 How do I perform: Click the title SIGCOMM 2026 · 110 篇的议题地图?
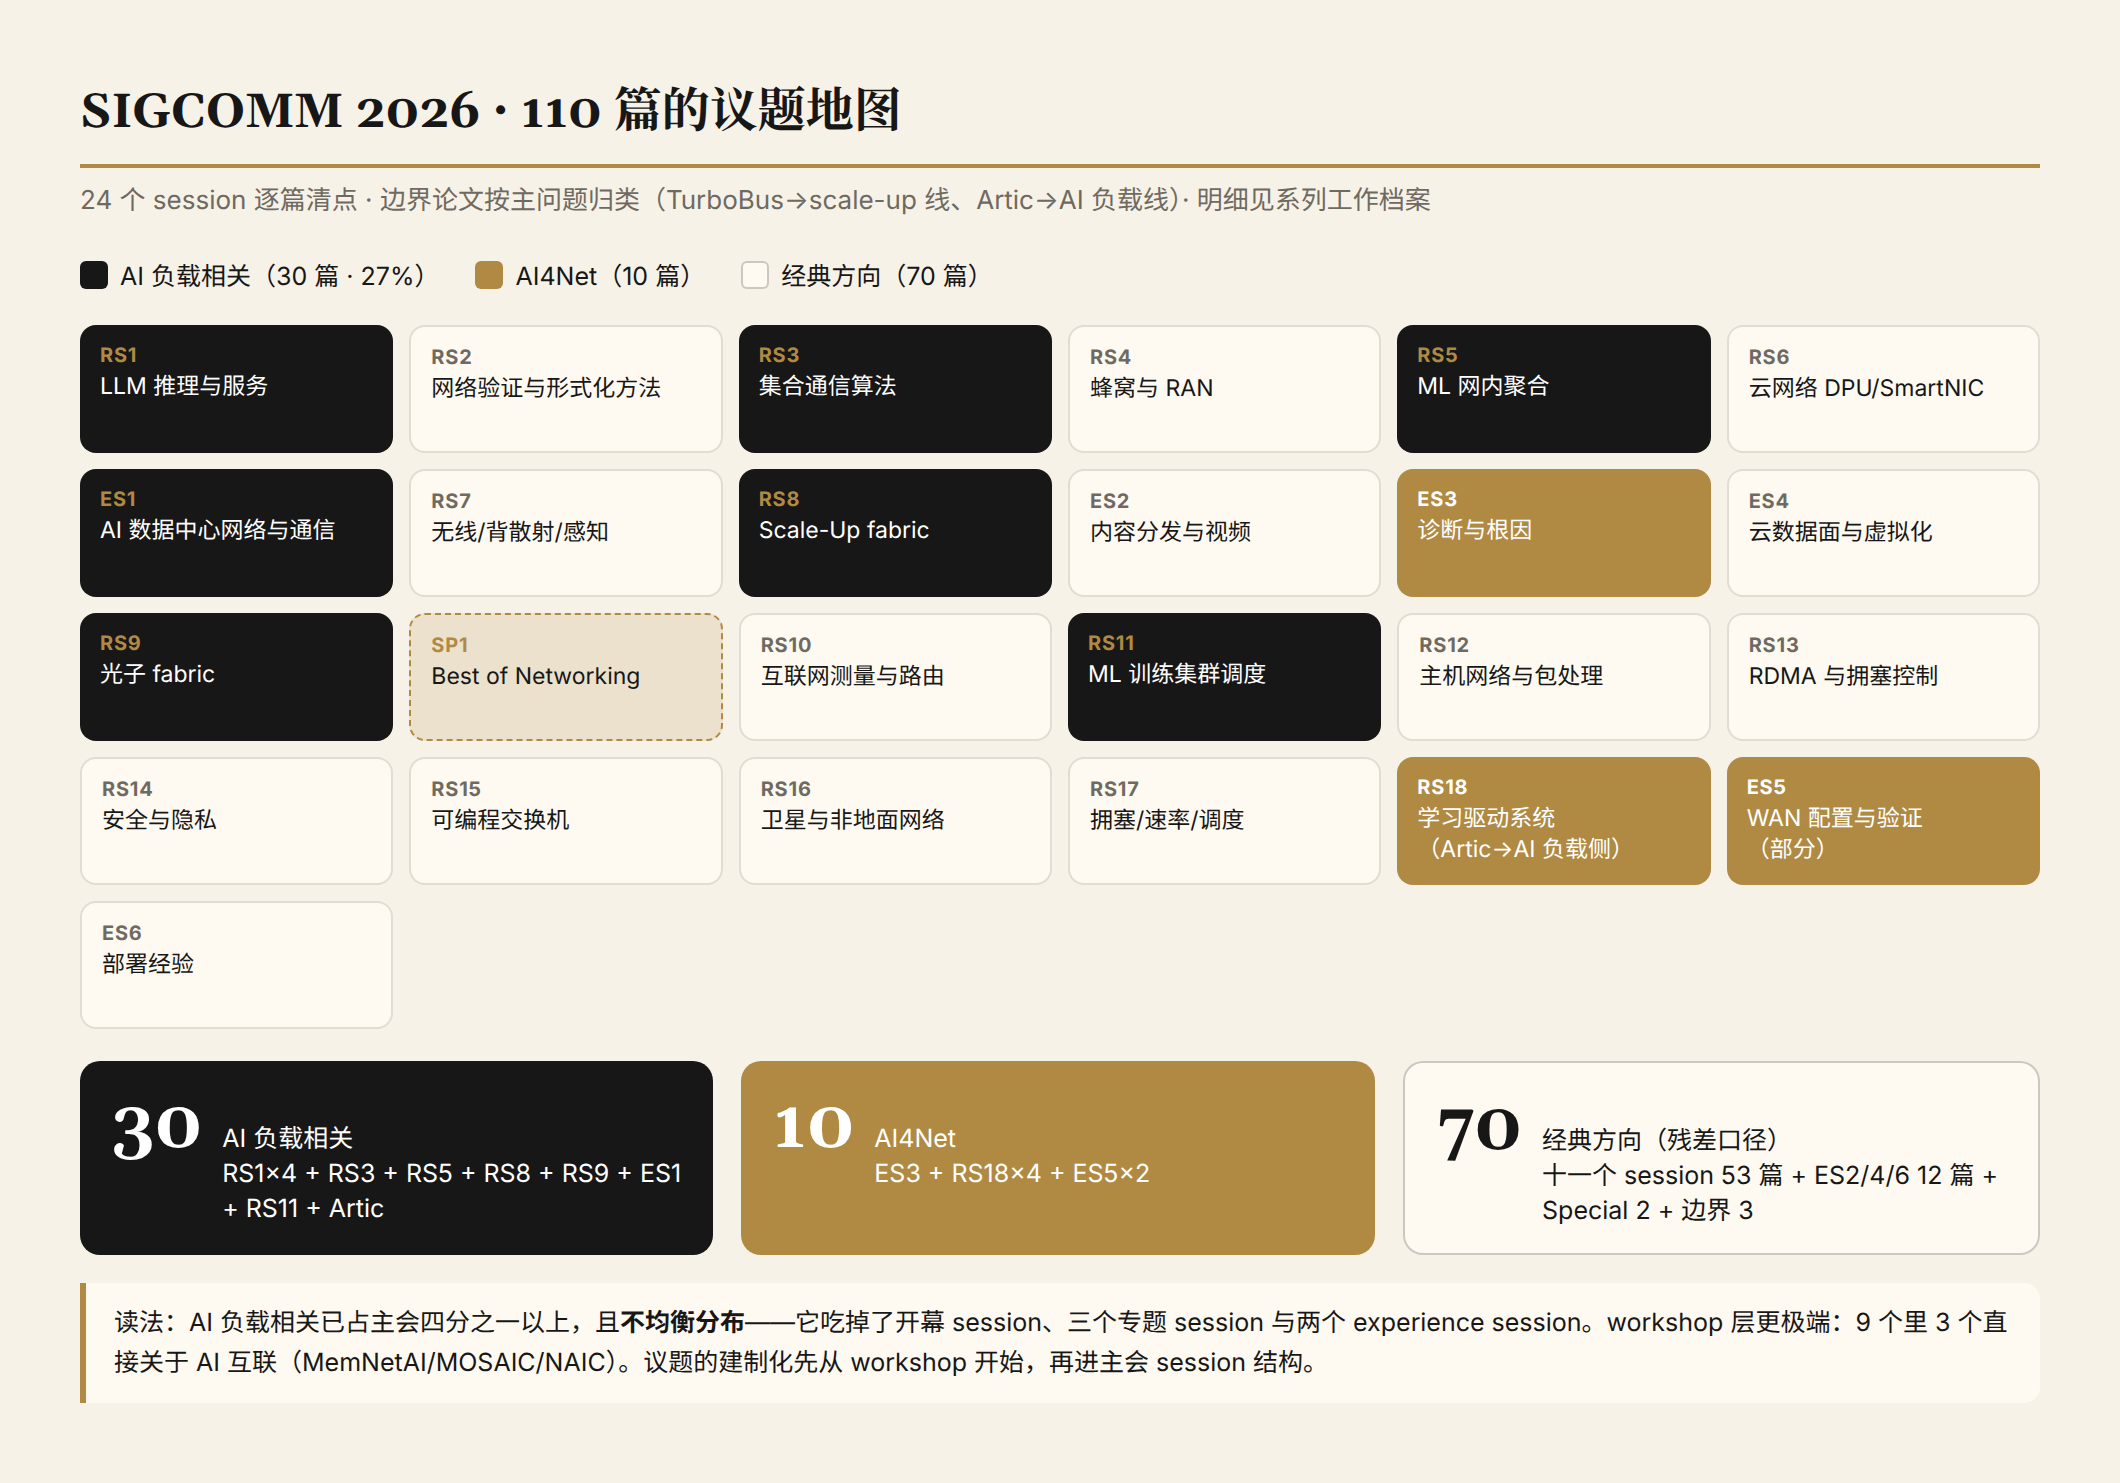pos(491,110)
